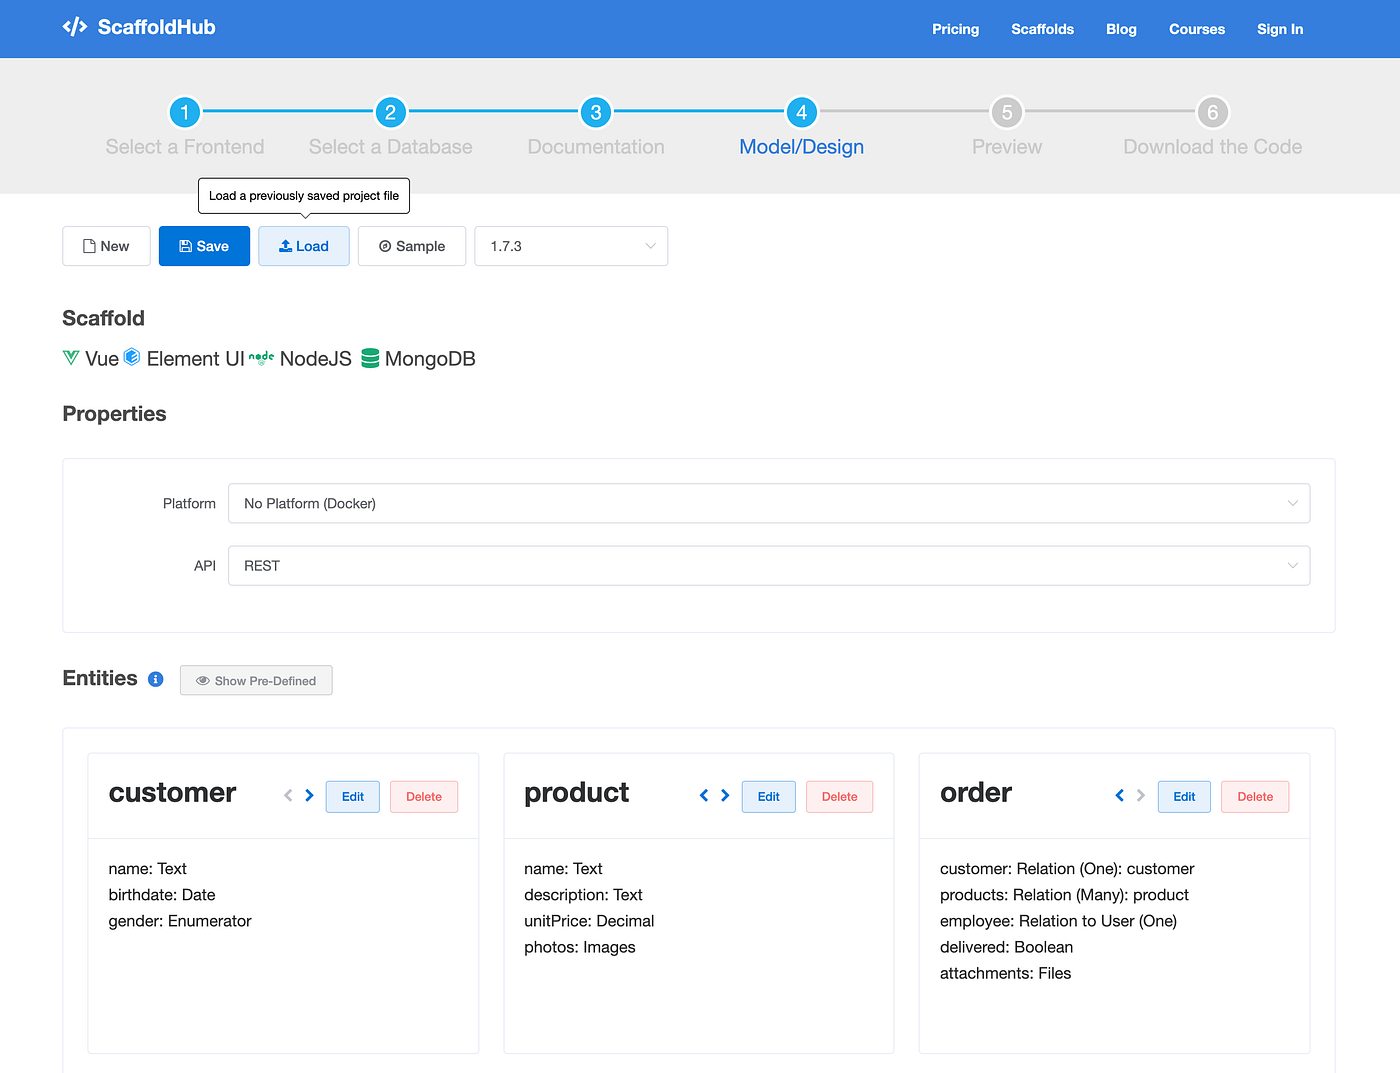Screen dimensions: 1400x1073
Task: Select Pricing in the navigation bar
Action: [955, 29]
